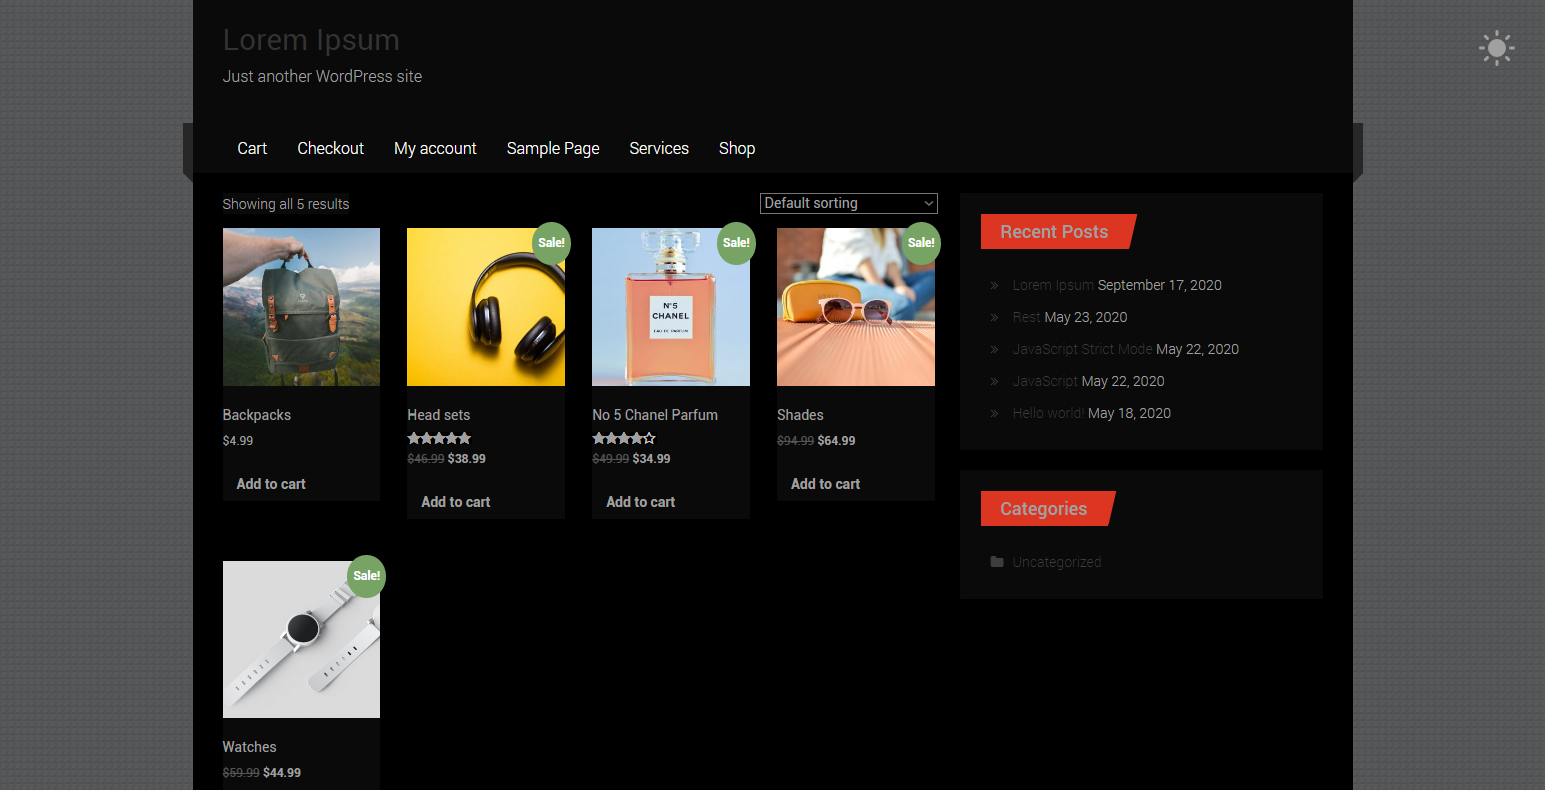Image resolution: width=1560 pixels, height=790 pixels.
Task: Open My account from the navigation
Action: (435, 148)
